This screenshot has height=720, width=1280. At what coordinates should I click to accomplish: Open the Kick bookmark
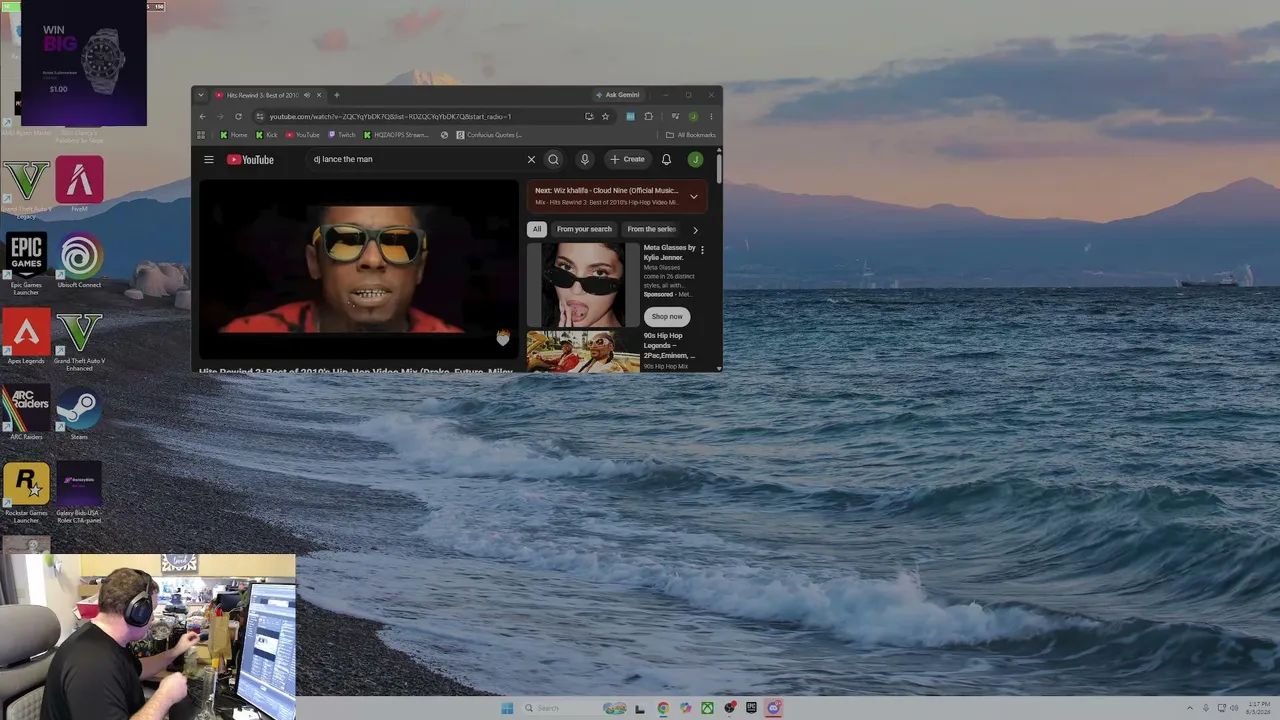(x=267, y=135)
